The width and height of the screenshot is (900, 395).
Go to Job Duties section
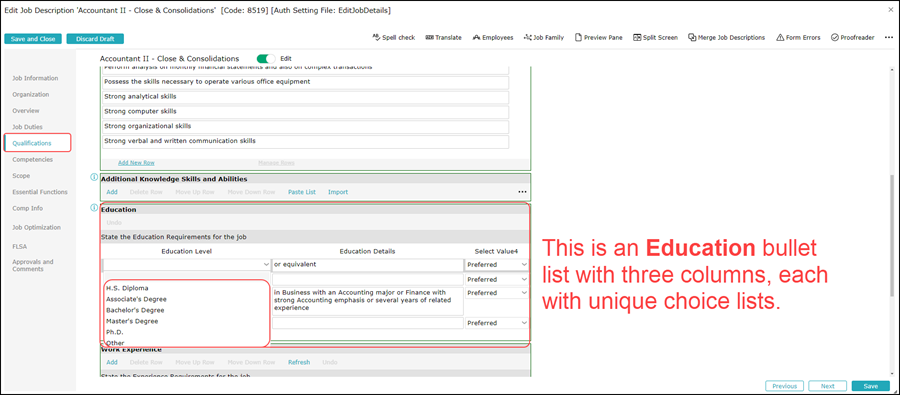coord(28,127)
